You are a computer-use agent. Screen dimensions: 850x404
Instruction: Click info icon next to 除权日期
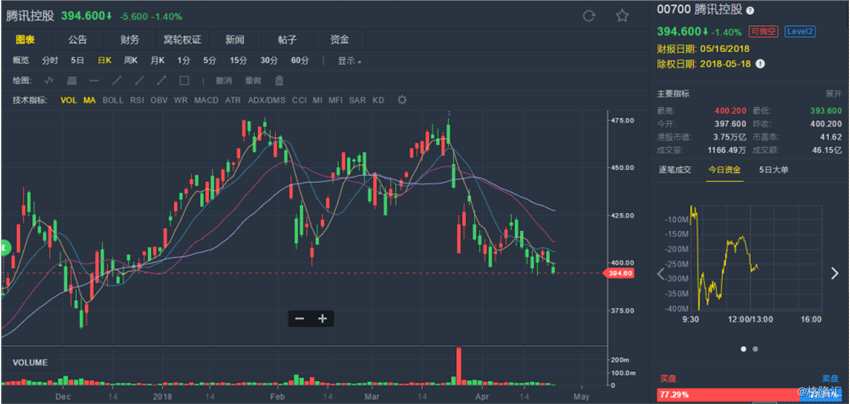coord(760,63)
